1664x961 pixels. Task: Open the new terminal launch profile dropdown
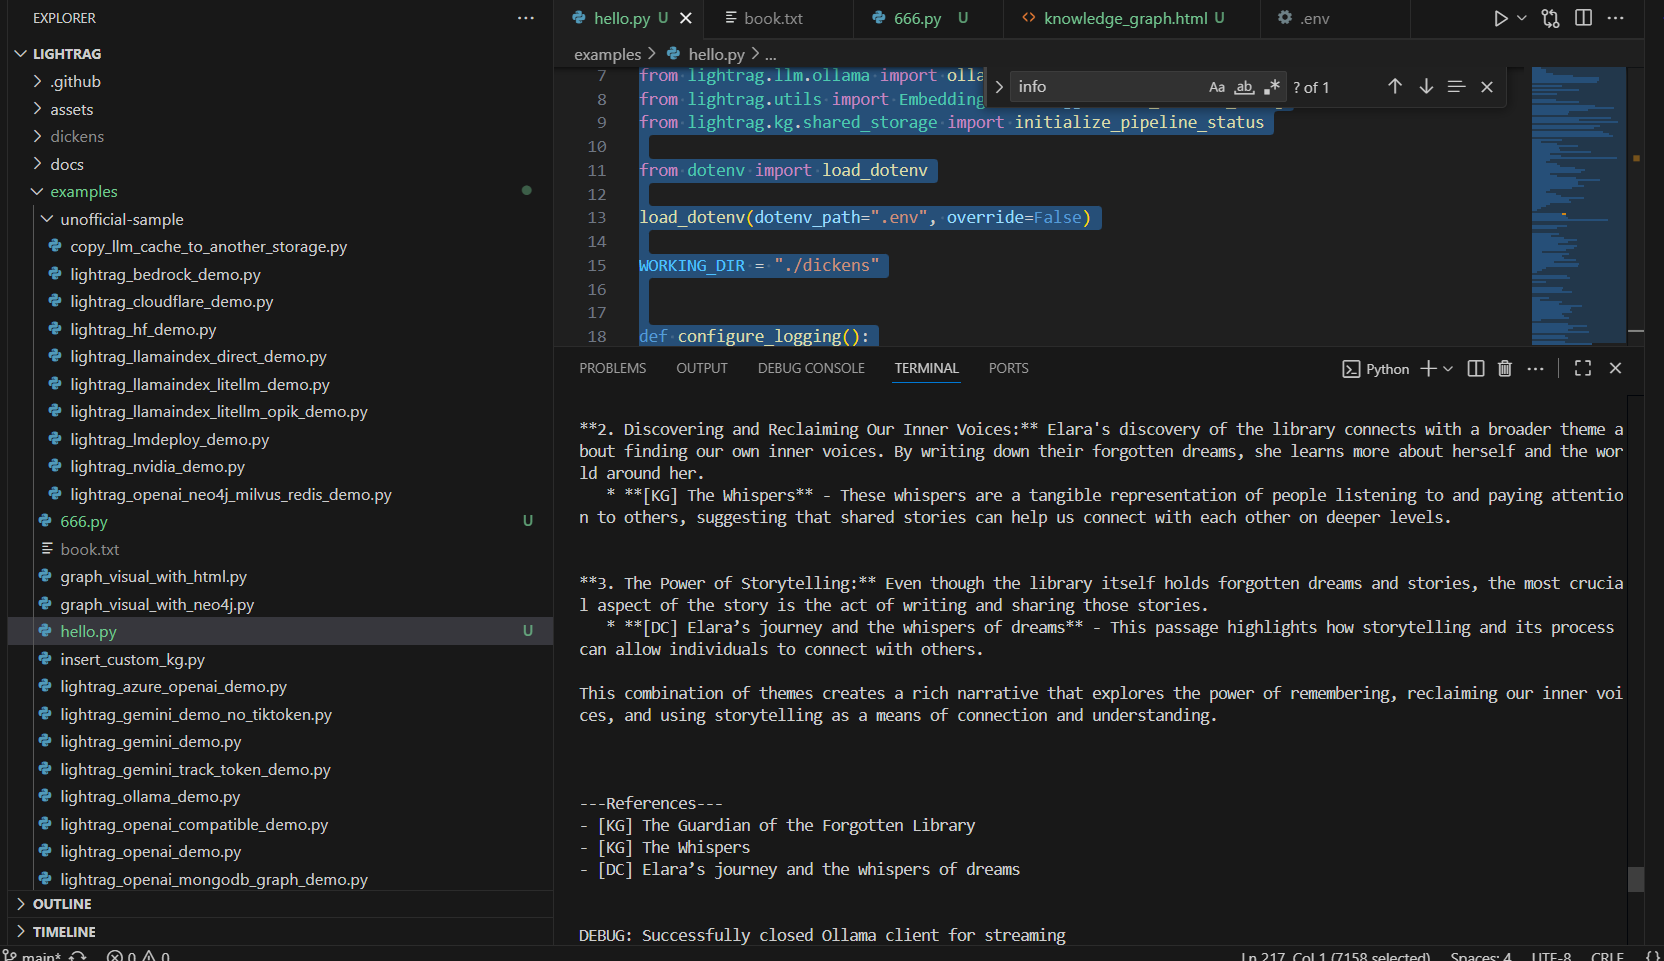pos(1448,369)
